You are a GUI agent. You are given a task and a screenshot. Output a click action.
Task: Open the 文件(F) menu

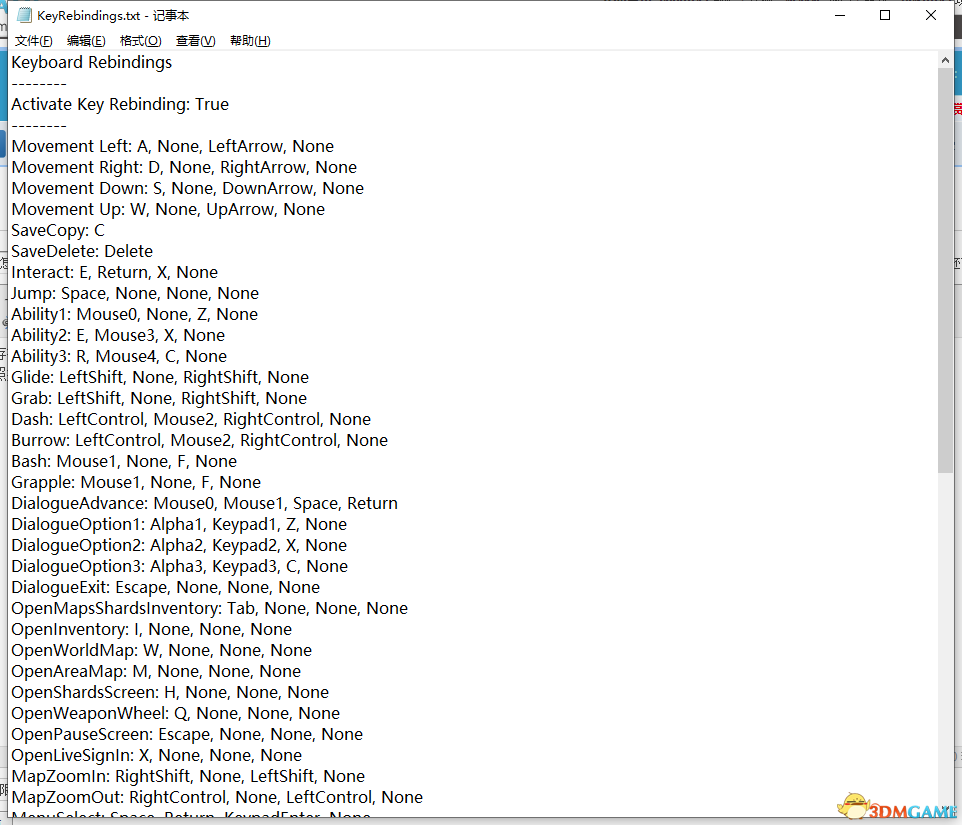coord(34,40)
